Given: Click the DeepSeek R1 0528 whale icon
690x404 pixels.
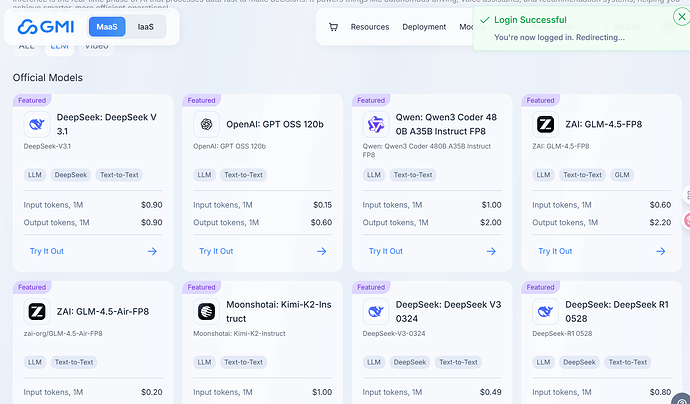Looking at the screenshot, I should tap(545, 312).
